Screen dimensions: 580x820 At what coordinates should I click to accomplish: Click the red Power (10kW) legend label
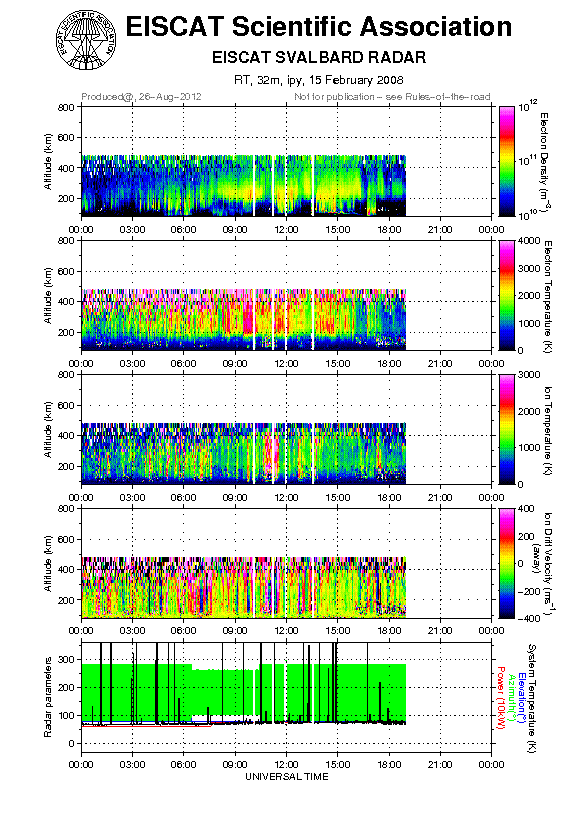[500, 698]
